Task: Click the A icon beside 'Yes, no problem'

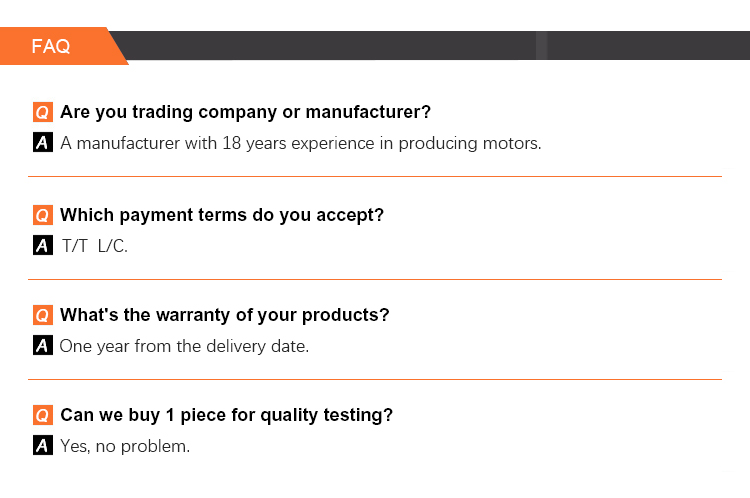Action: coord(42,446)
